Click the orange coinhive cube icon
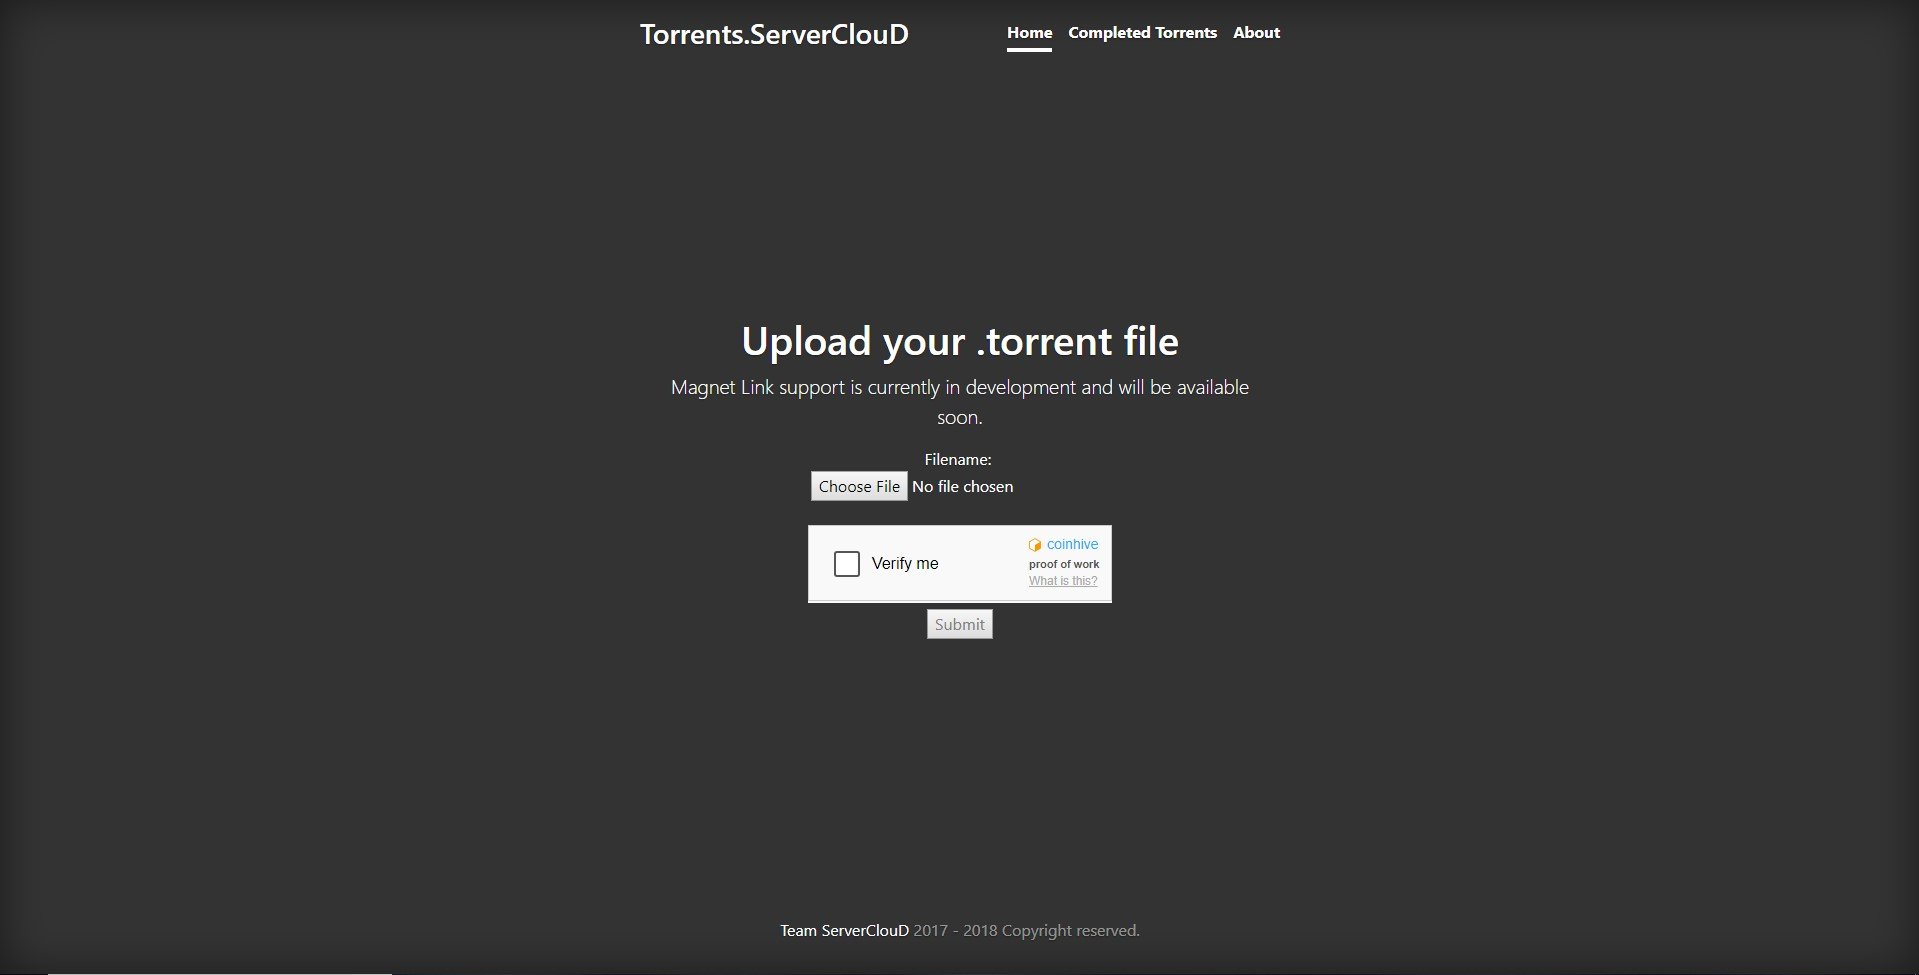This screenshot has height=975, width=1919. [1035, 545]
